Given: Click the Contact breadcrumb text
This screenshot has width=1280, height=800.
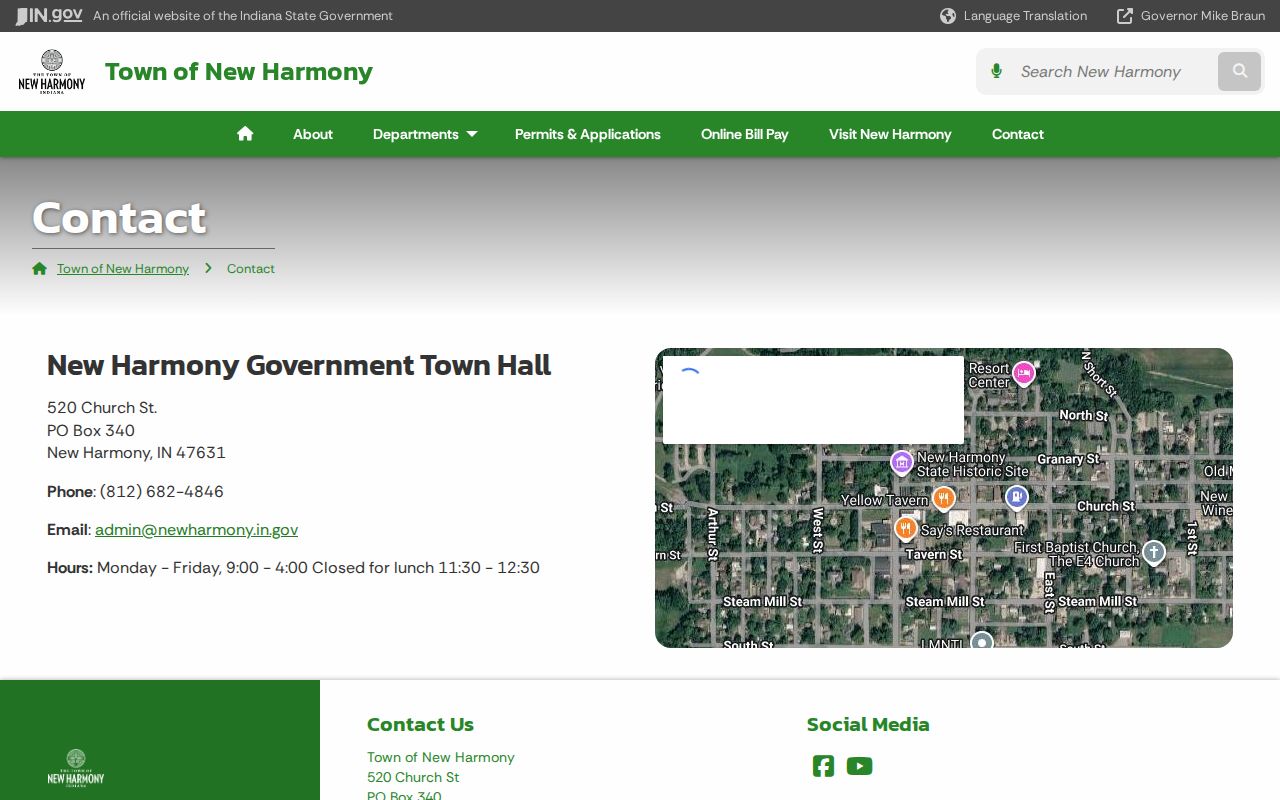Looking at the screenshot, I should [251, 268].
